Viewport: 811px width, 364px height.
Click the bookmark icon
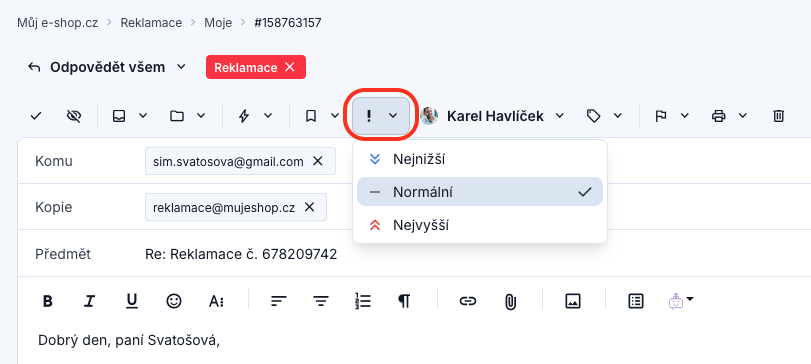[310, 116]
